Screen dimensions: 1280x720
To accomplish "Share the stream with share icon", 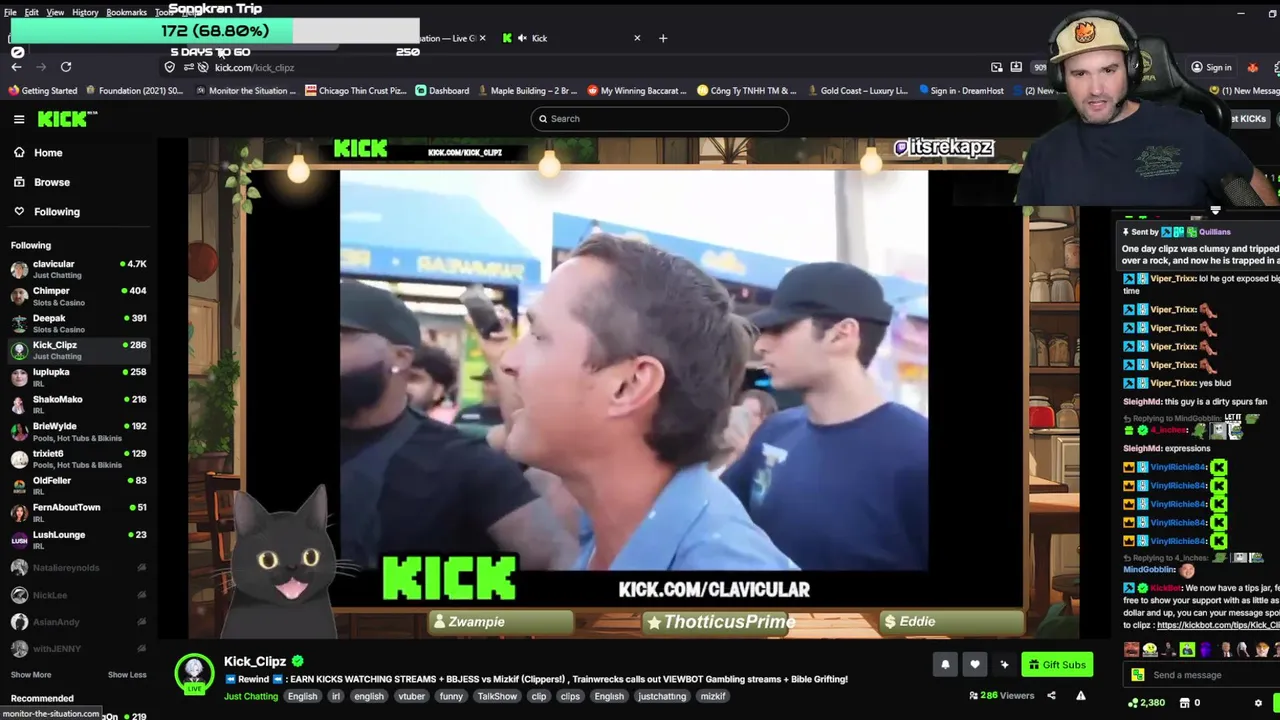I will [1051, 696].
